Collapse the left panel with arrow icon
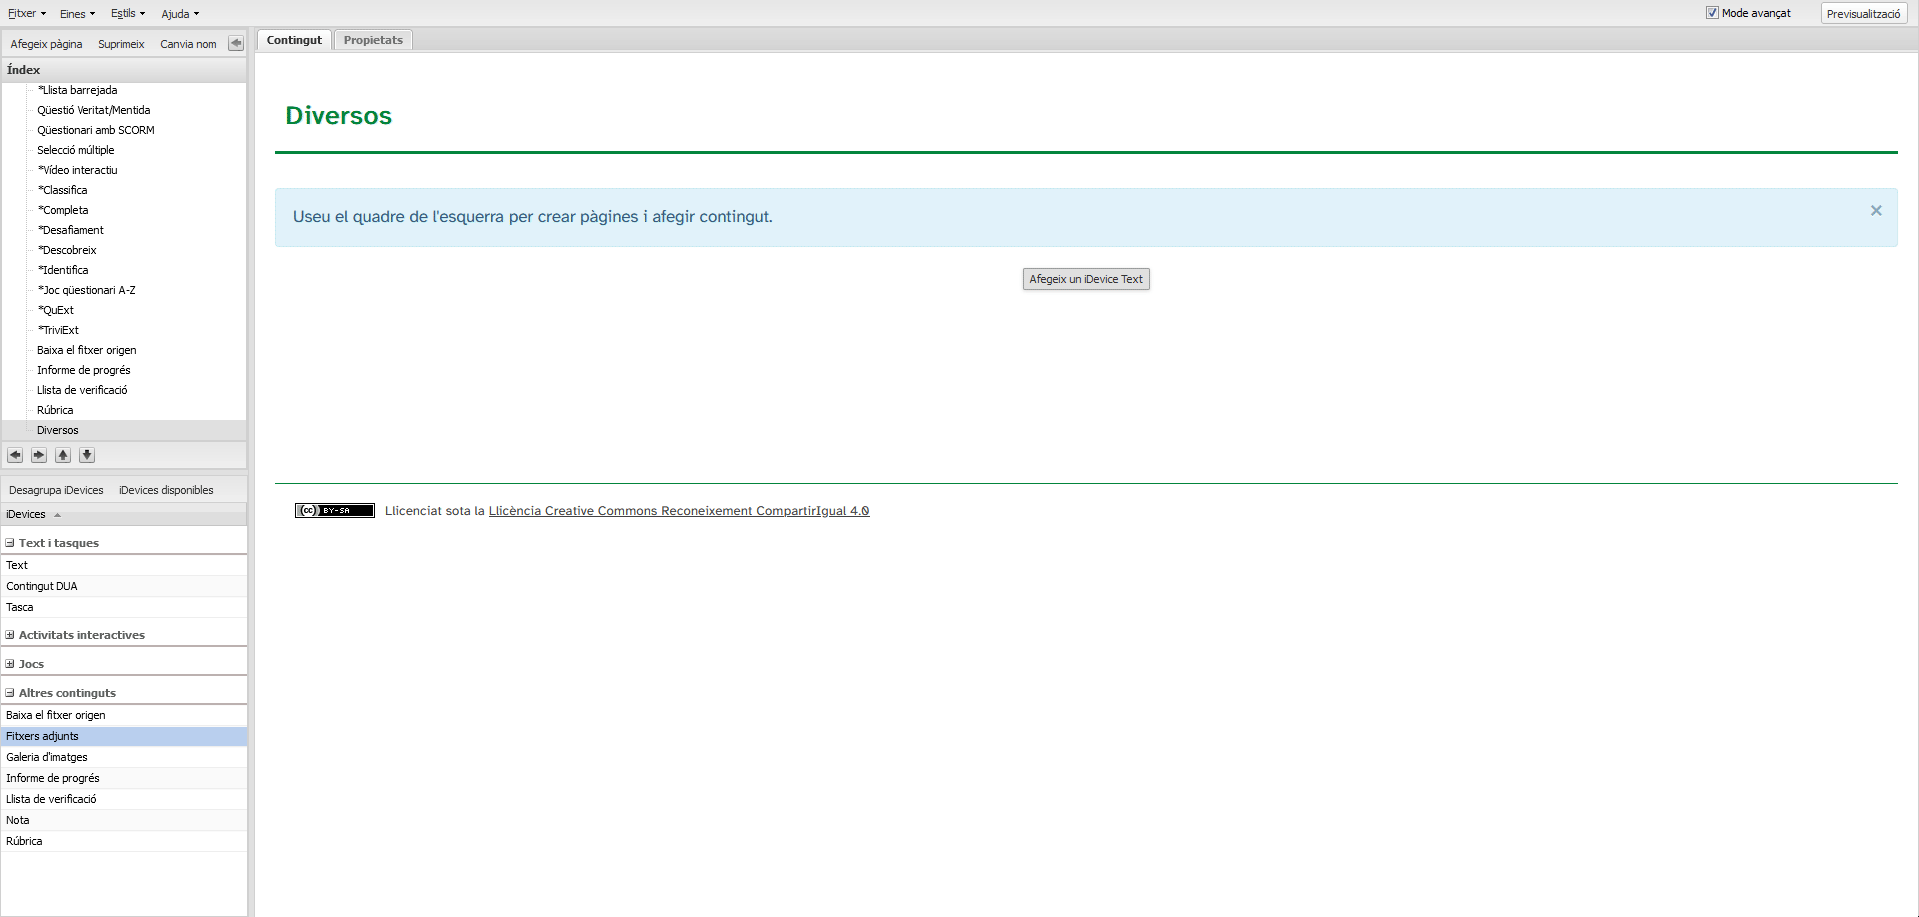Image resolution: width=1919 pixels, height=917 pixels. [x=236, y=43]
